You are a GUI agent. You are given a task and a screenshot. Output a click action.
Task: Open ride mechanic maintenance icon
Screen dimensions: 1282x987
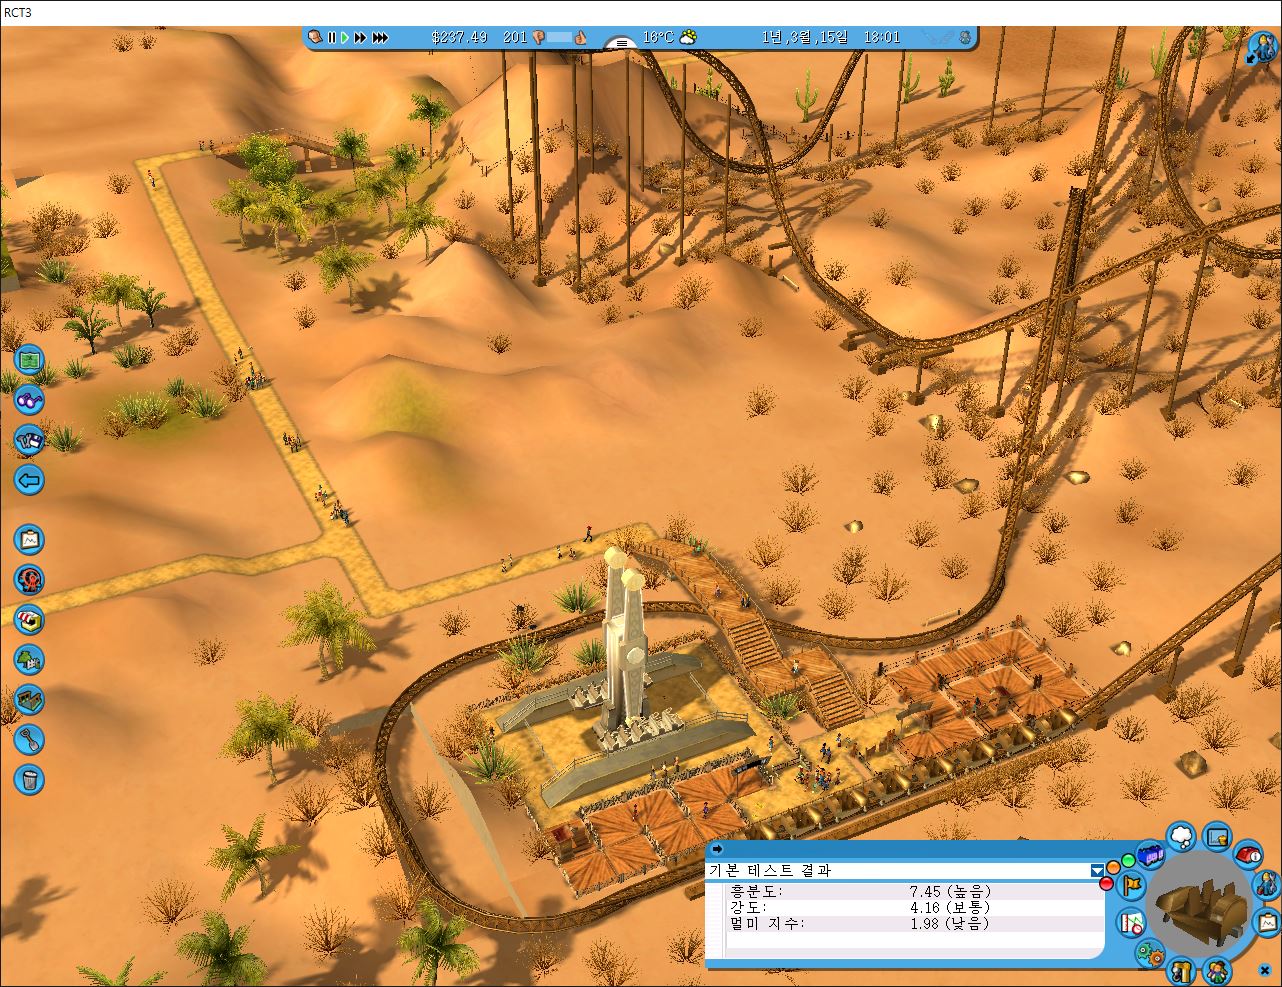pos(1267,885)
